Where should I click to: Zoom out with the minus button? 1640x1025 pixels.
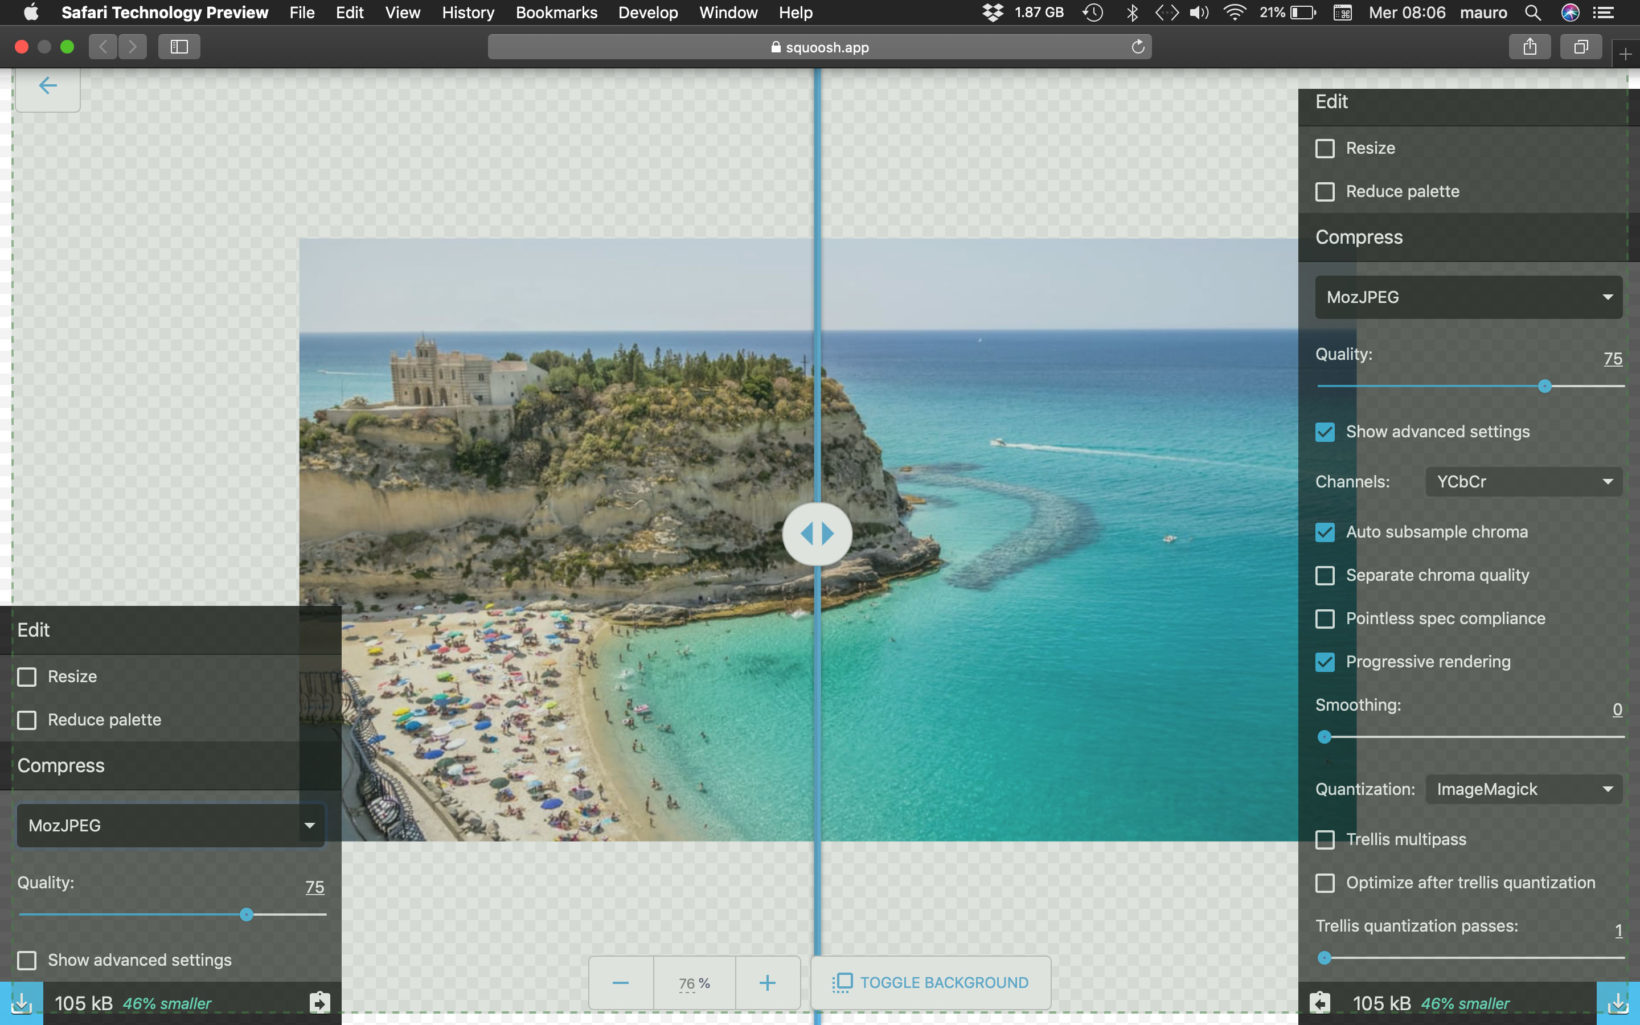coord(621,983)
